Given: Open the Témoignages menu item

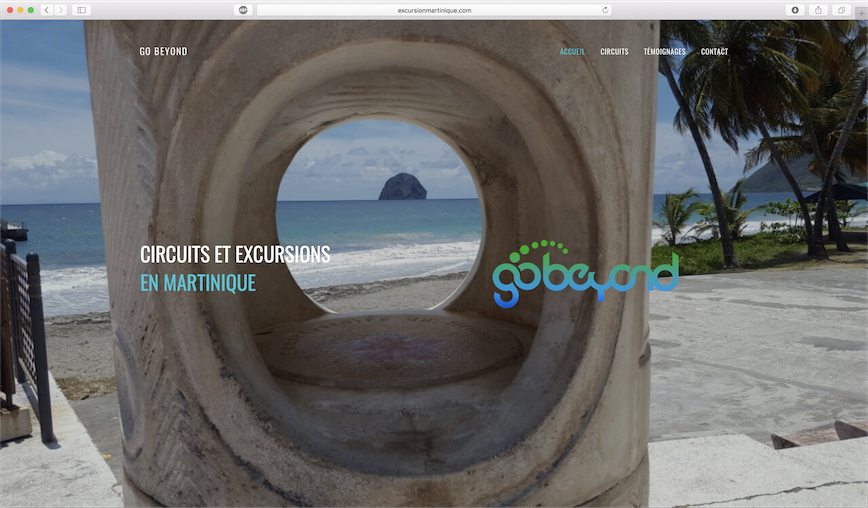Looking at the screenshot, I should tap(664, 51).
